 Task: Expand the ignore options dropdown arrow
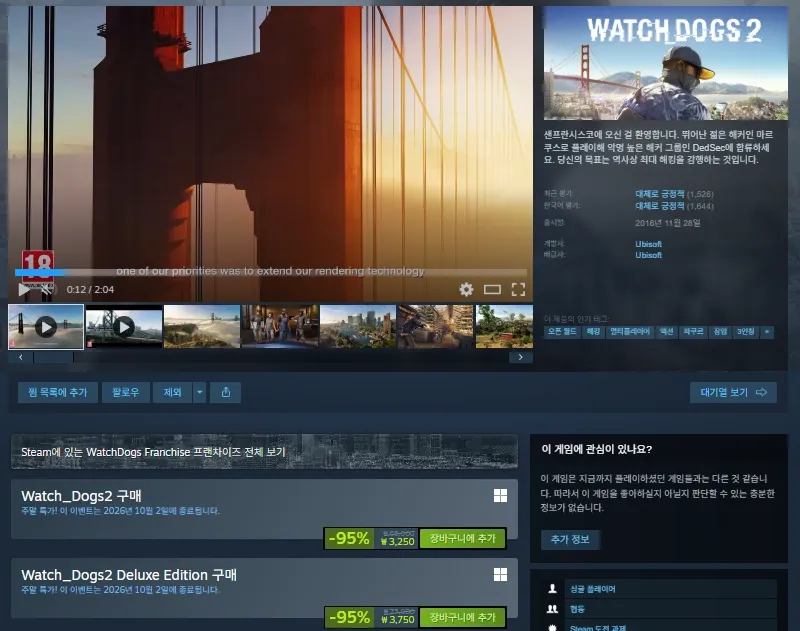[199, 392]
